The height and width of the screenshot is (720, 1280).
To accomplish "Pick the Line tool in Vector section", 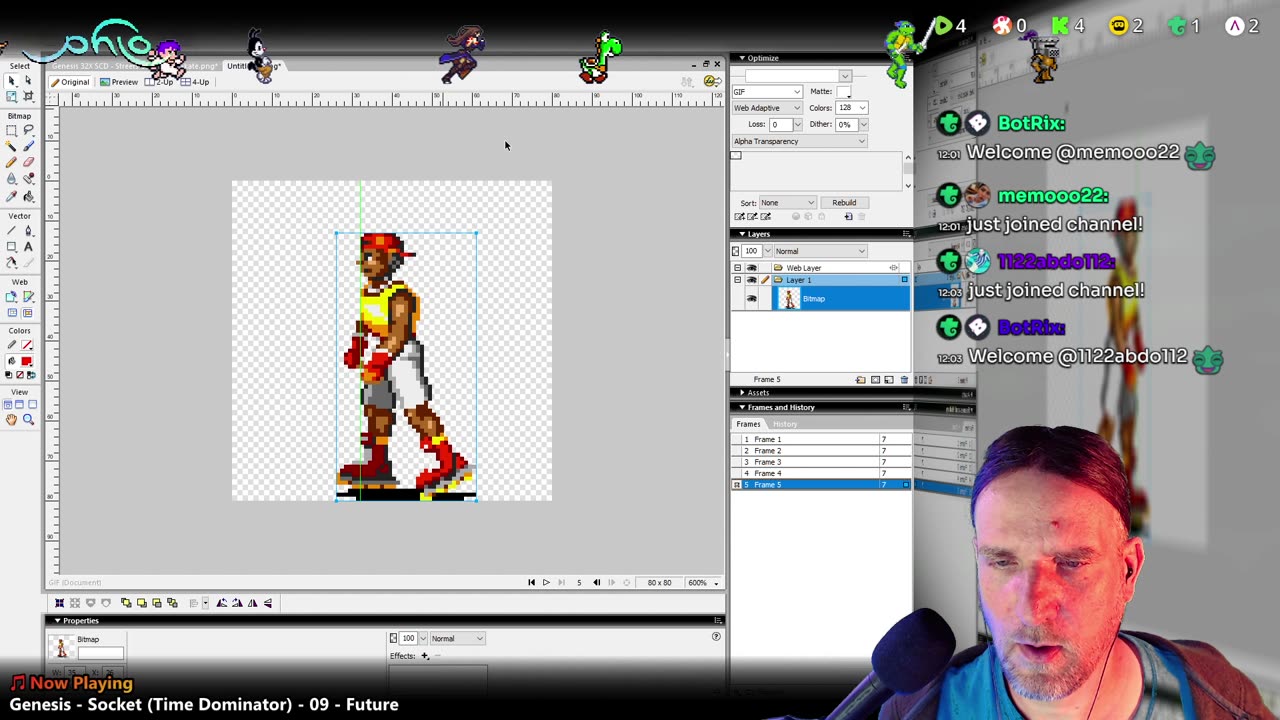I will pos(11,230).
